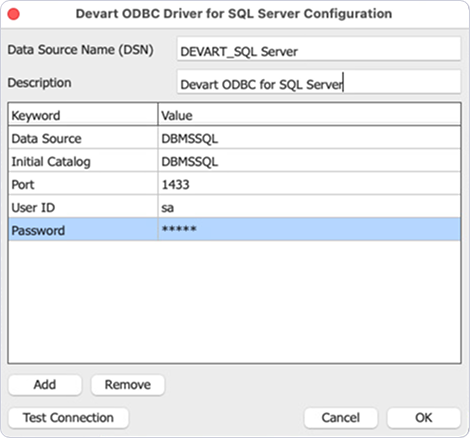Click the Remove button
470x438 pixels.
(x=128, y=385)
